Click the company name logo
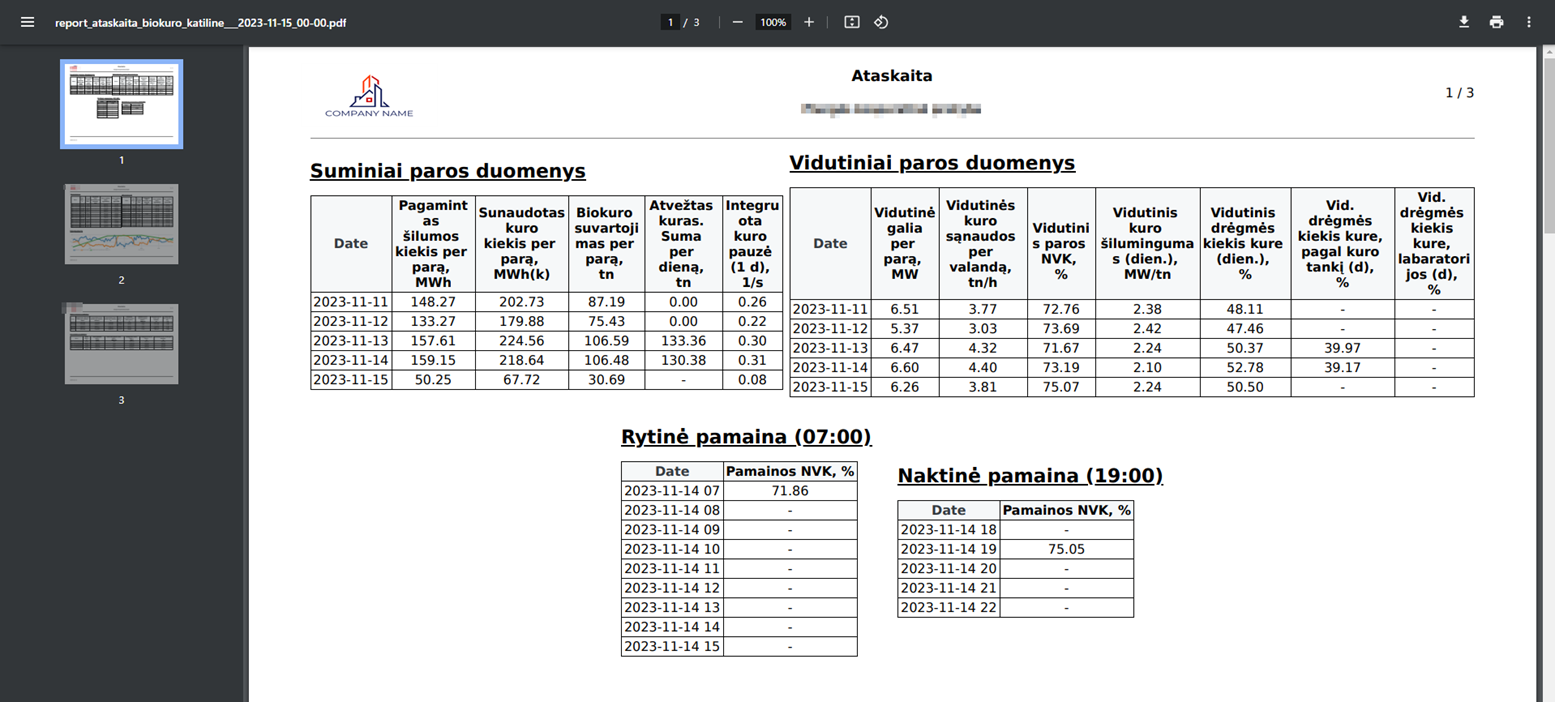Screen dimensions: 1555x702 368,96
